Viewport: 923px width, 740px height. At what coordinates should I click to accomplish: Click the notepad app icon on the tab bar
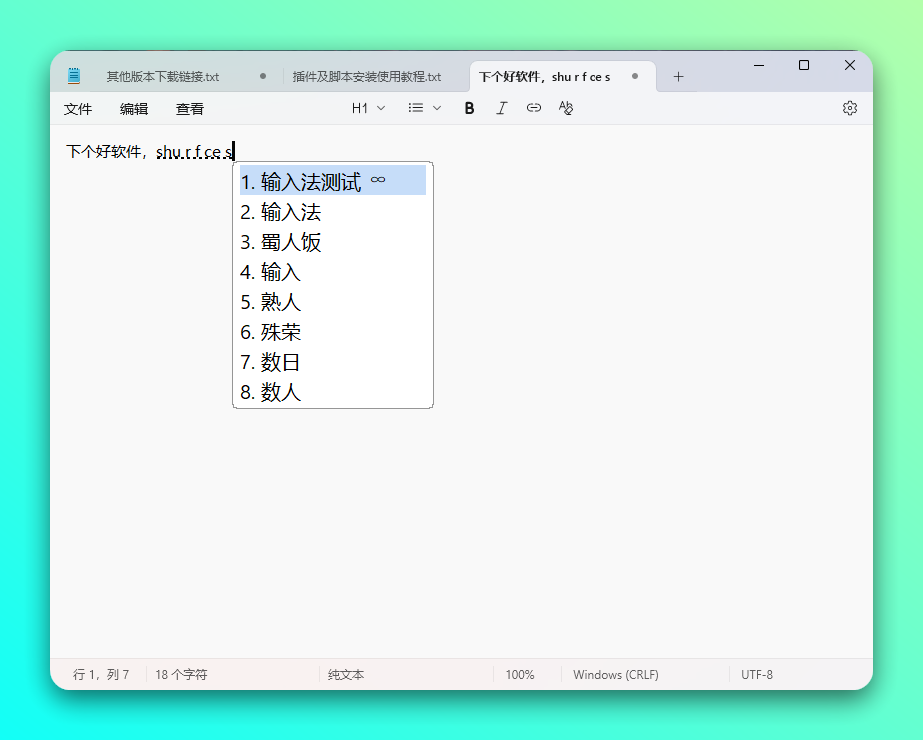point(73,75)
